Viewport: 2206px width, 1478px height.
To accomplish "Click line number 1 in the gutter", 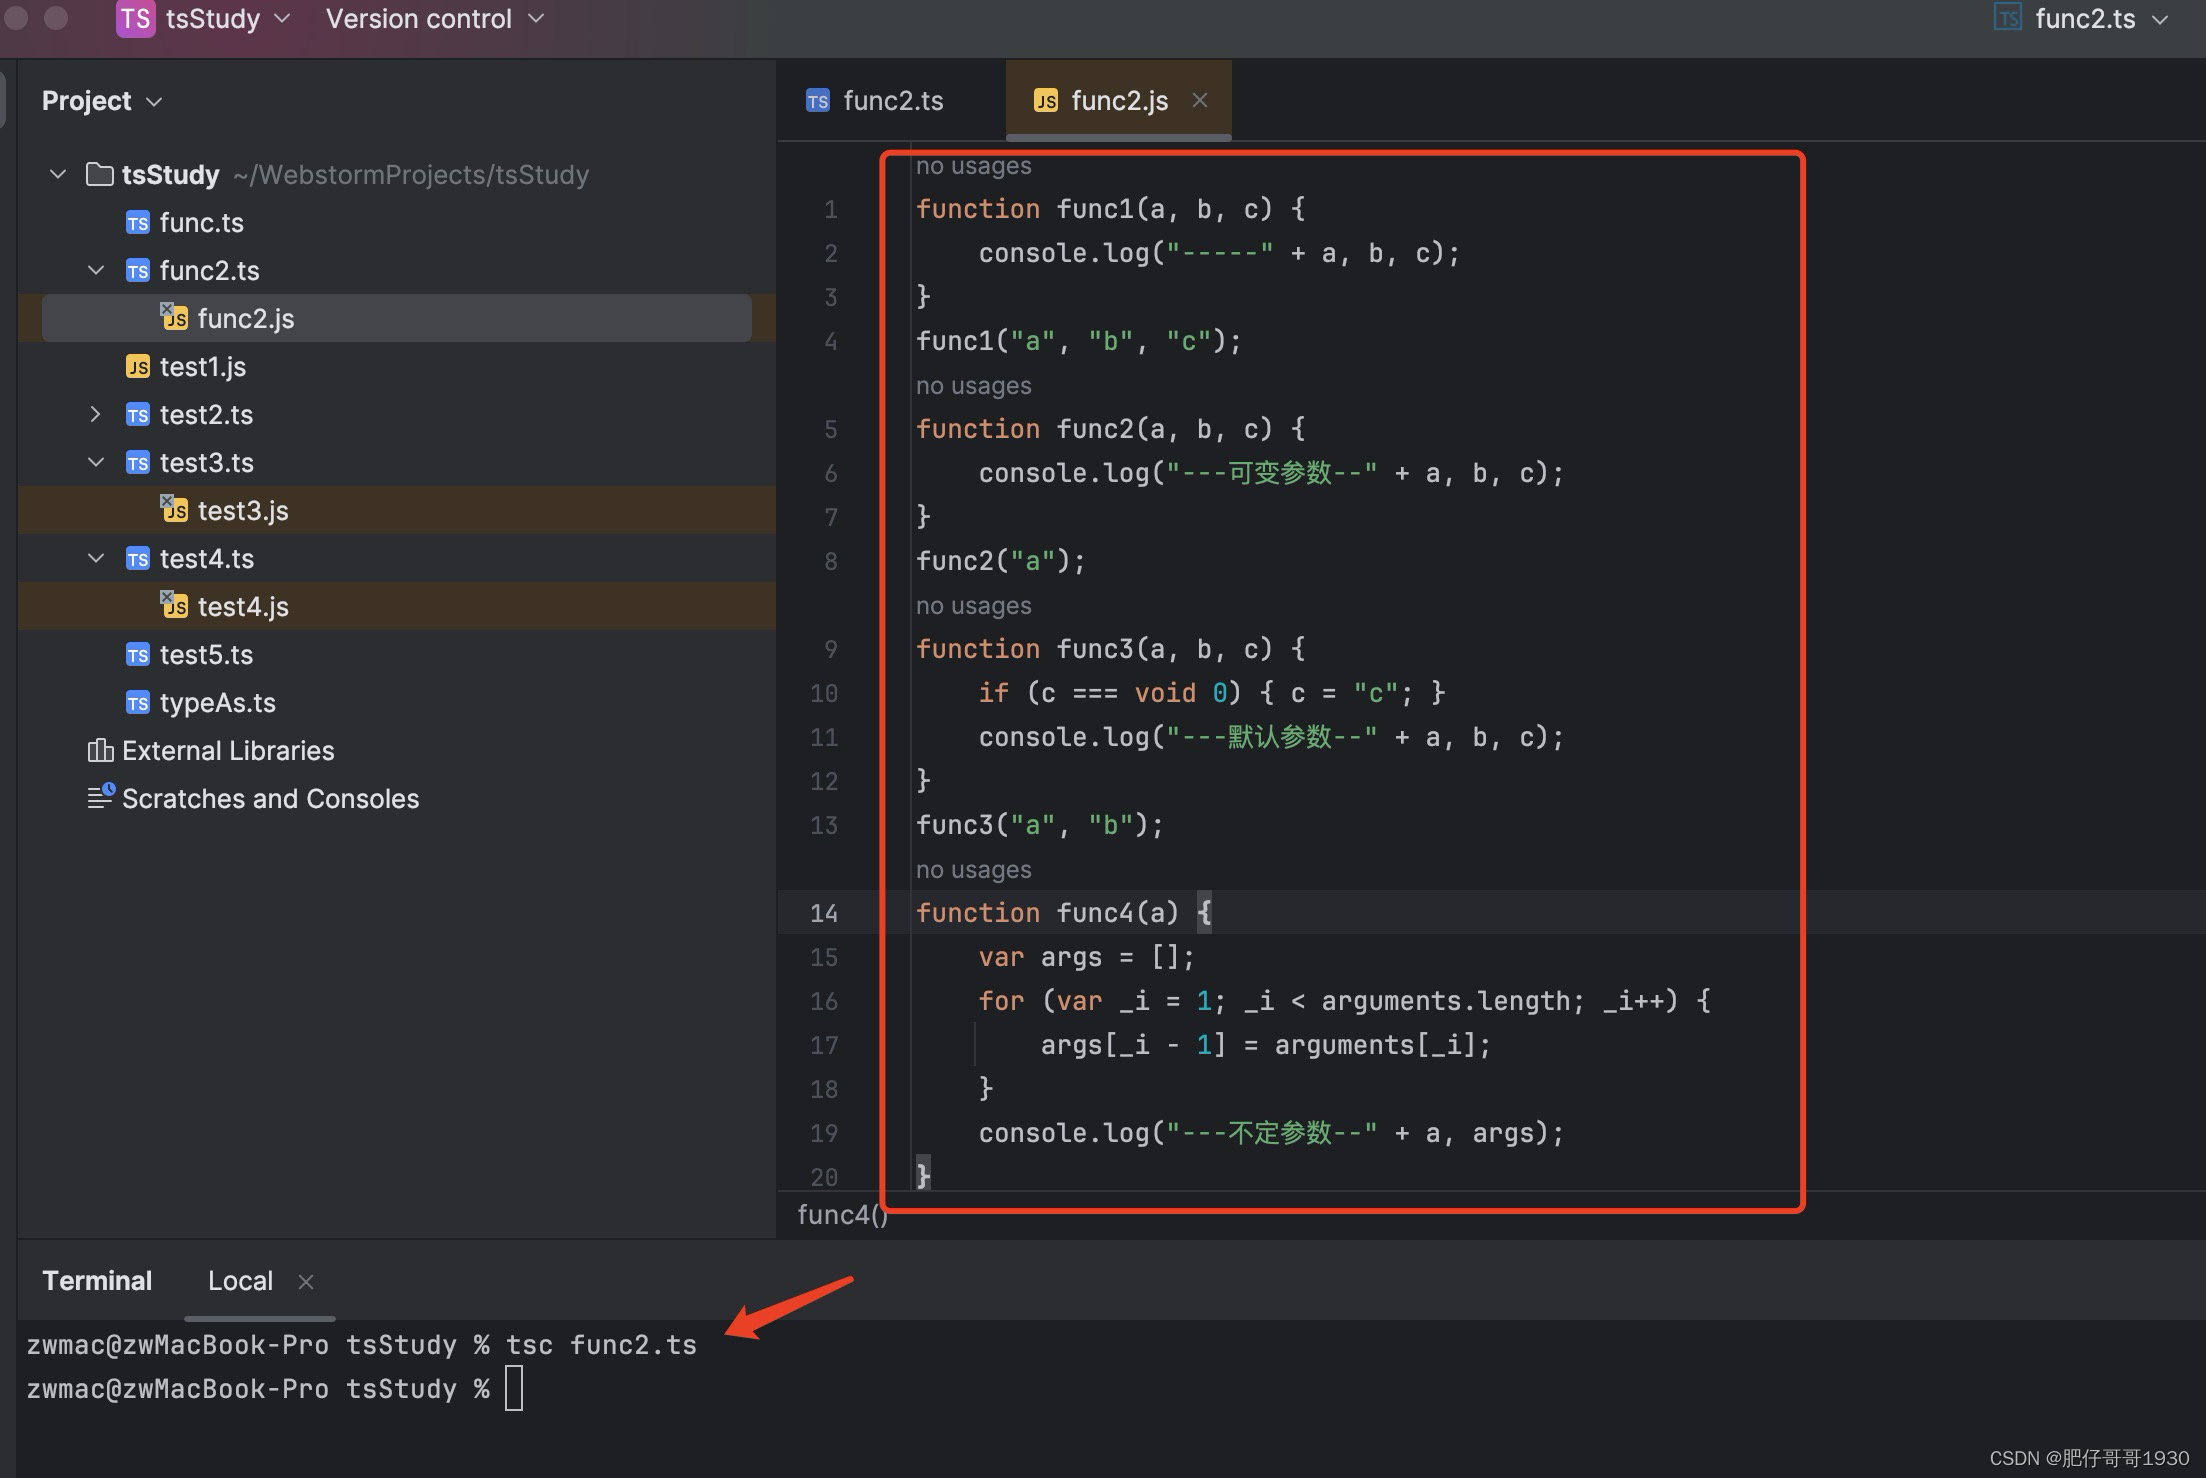I will [x=831, y=209].
